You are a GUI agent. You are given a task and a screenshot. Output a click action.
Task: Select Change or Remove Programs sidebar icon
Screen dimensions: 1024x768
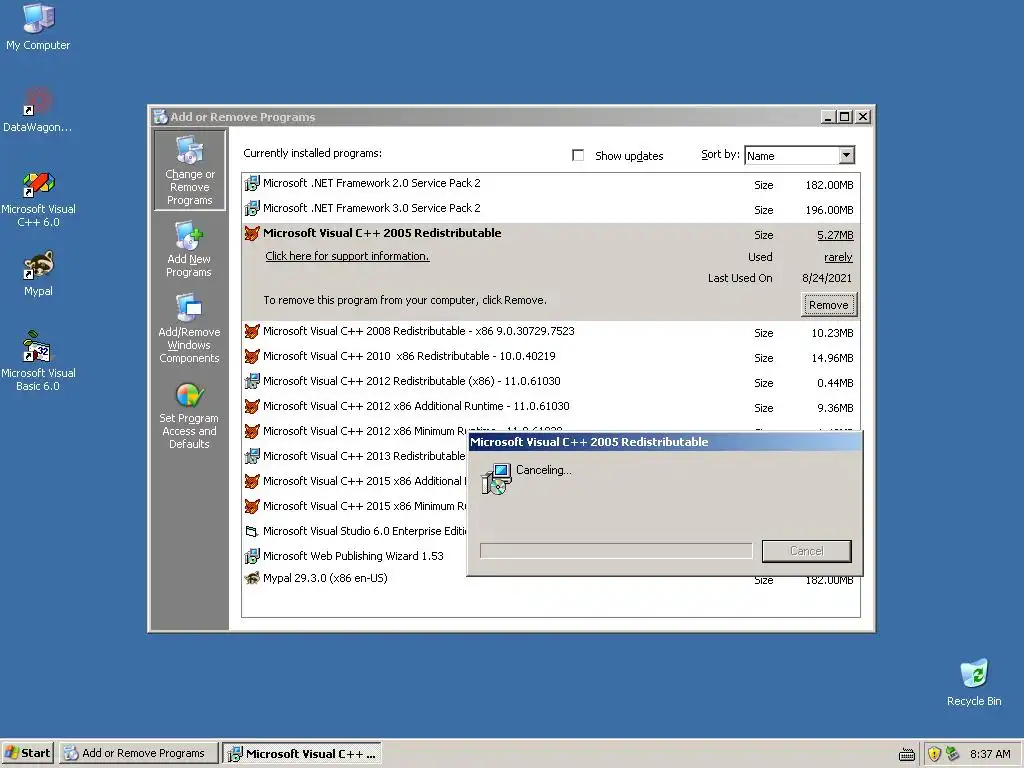(189, 170)
